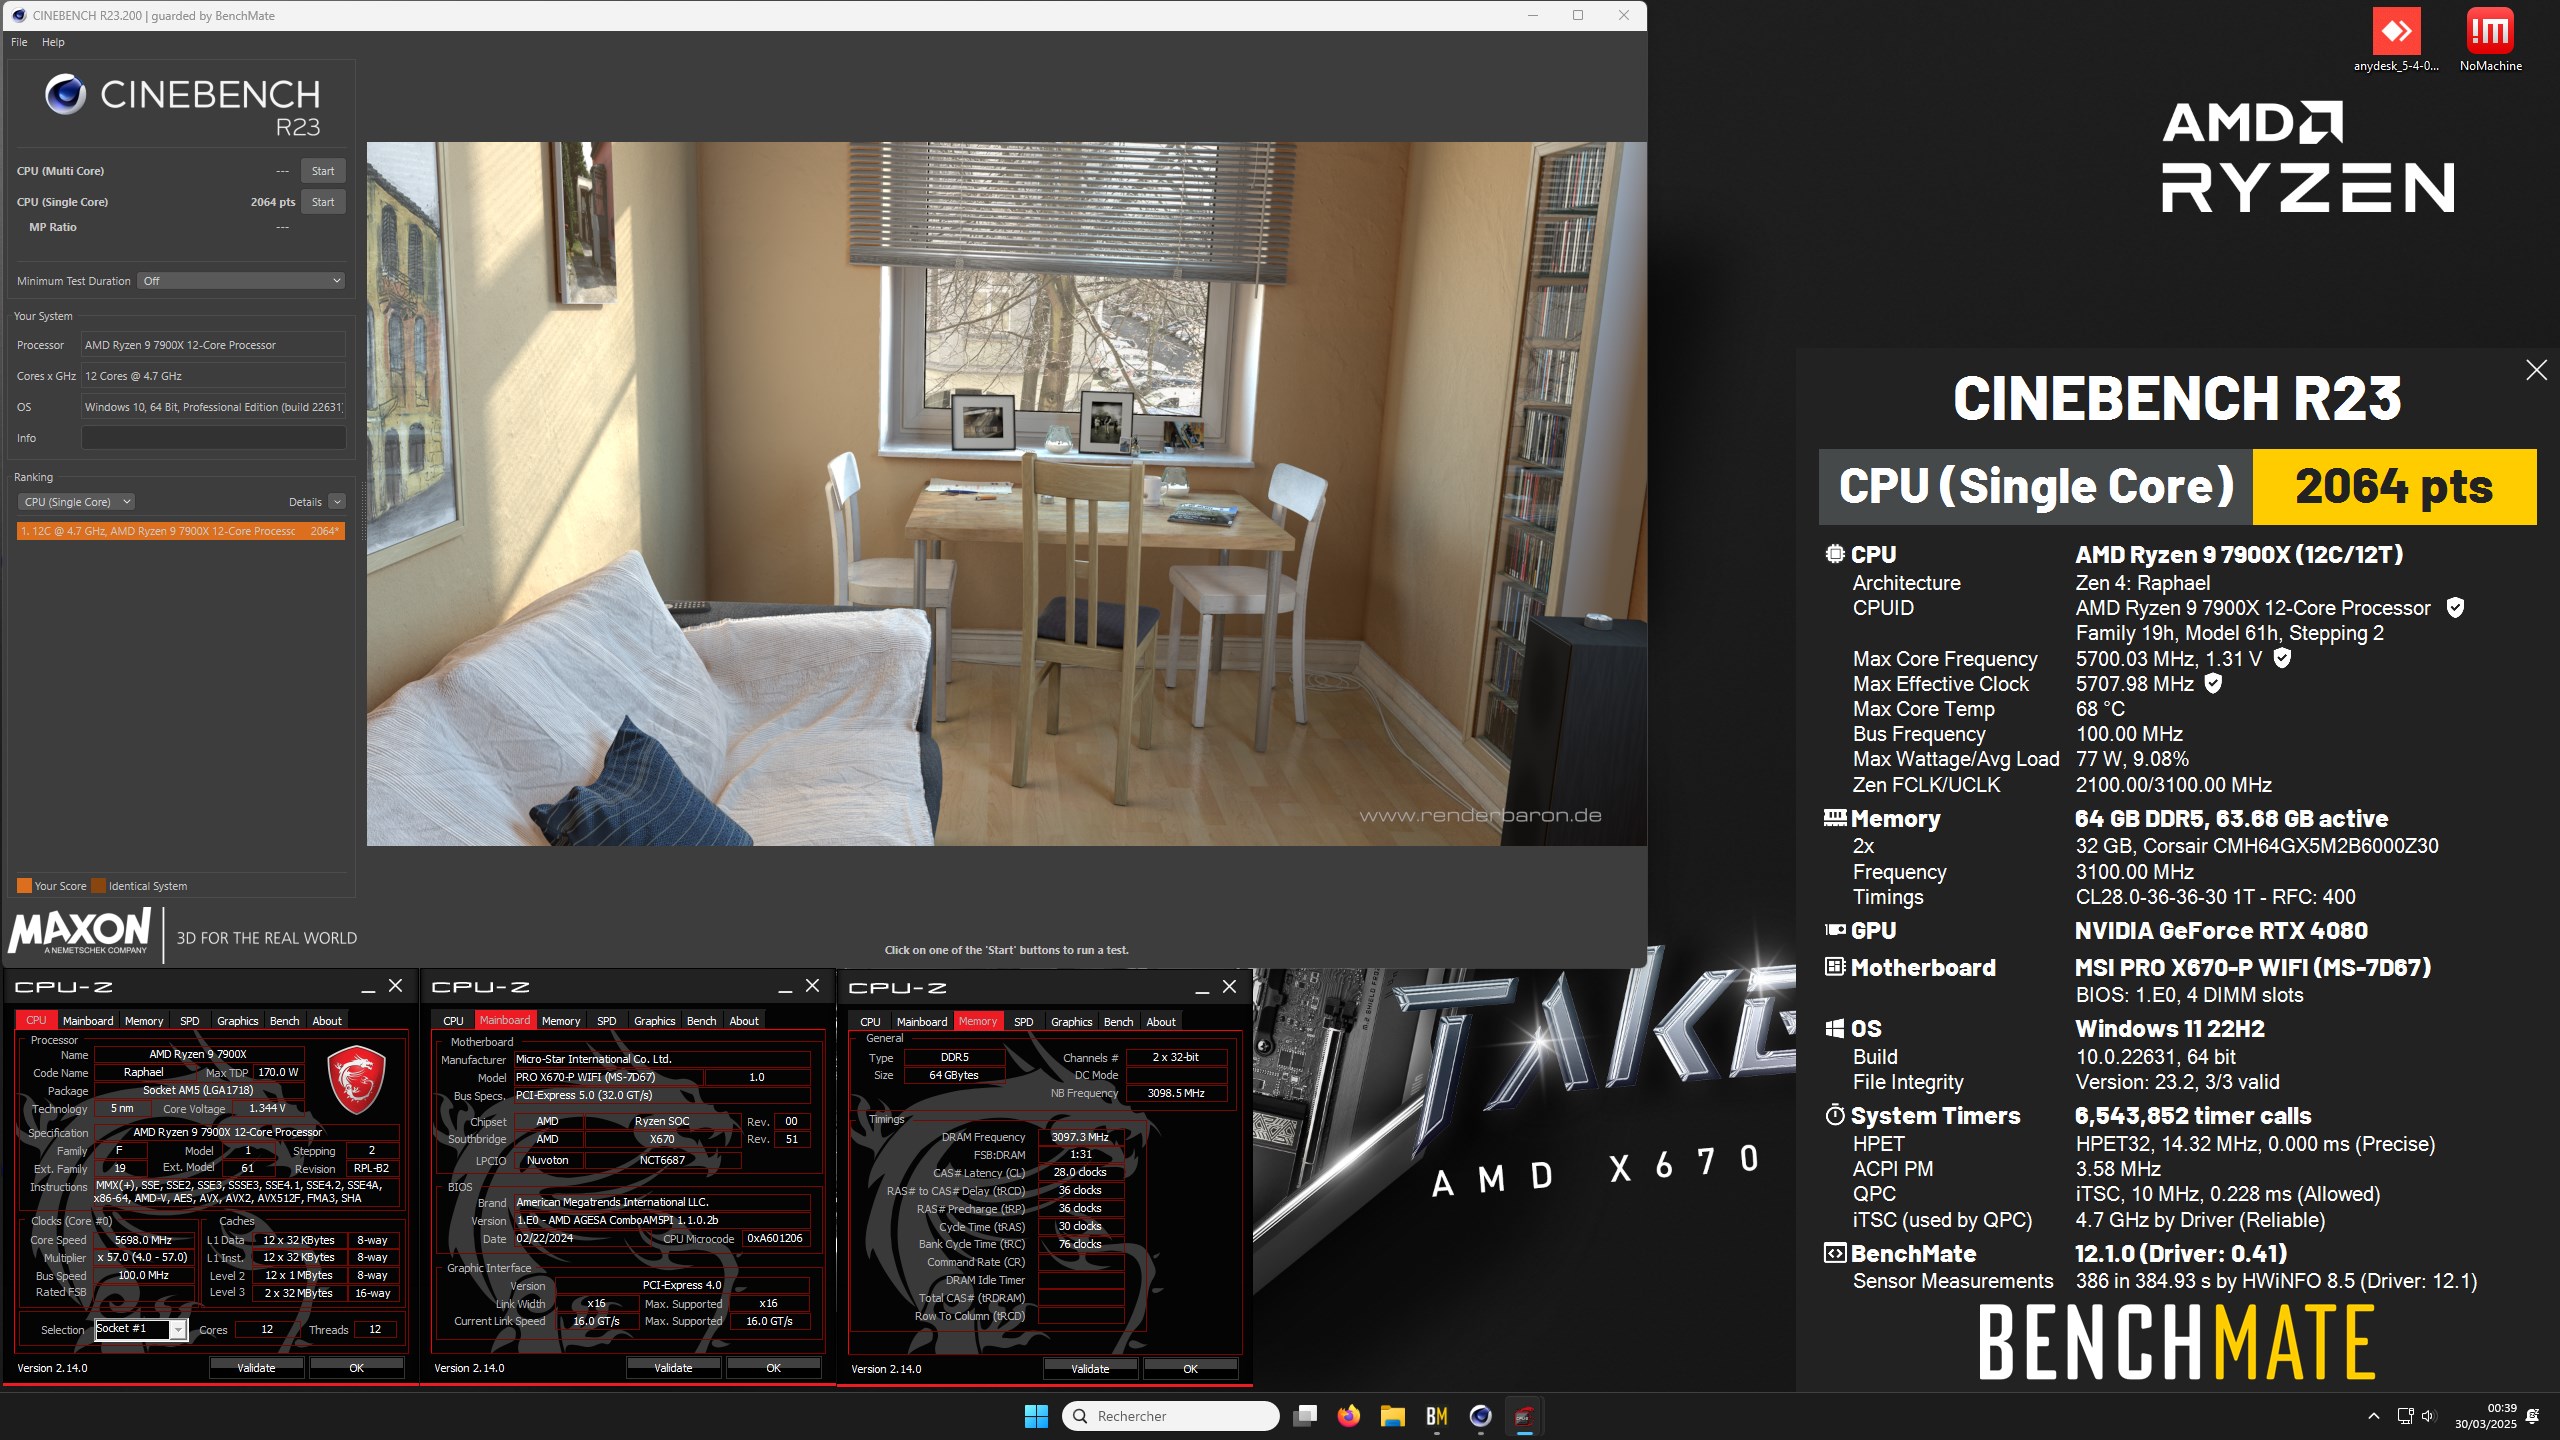Open notification center bell icon

click(x=2532, y=1416)
